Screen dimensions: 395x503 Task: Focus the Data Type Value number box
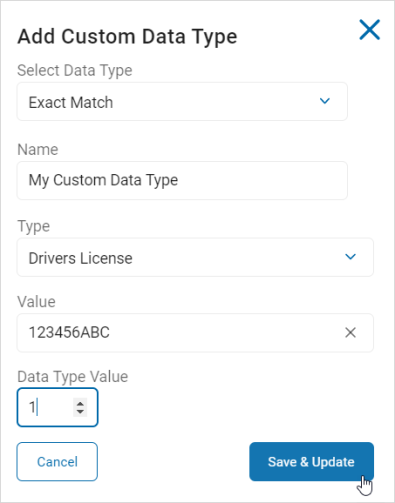tap(57, 407)
